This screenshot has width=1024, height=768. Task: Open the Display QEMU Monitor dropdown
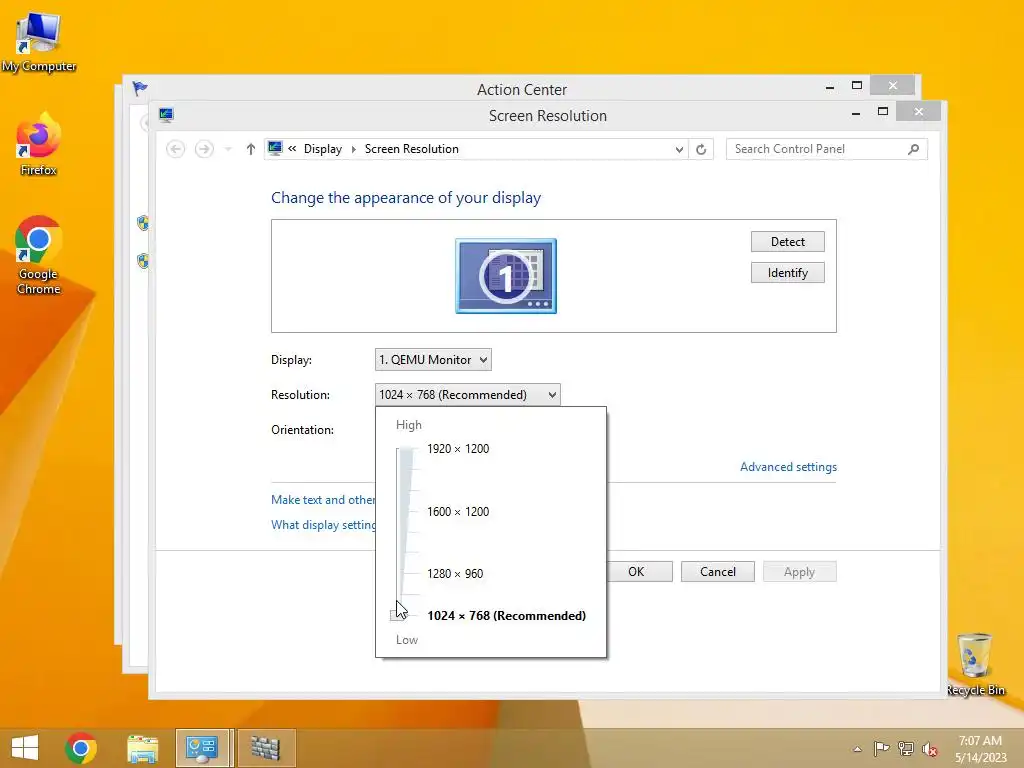pos(433,359)
